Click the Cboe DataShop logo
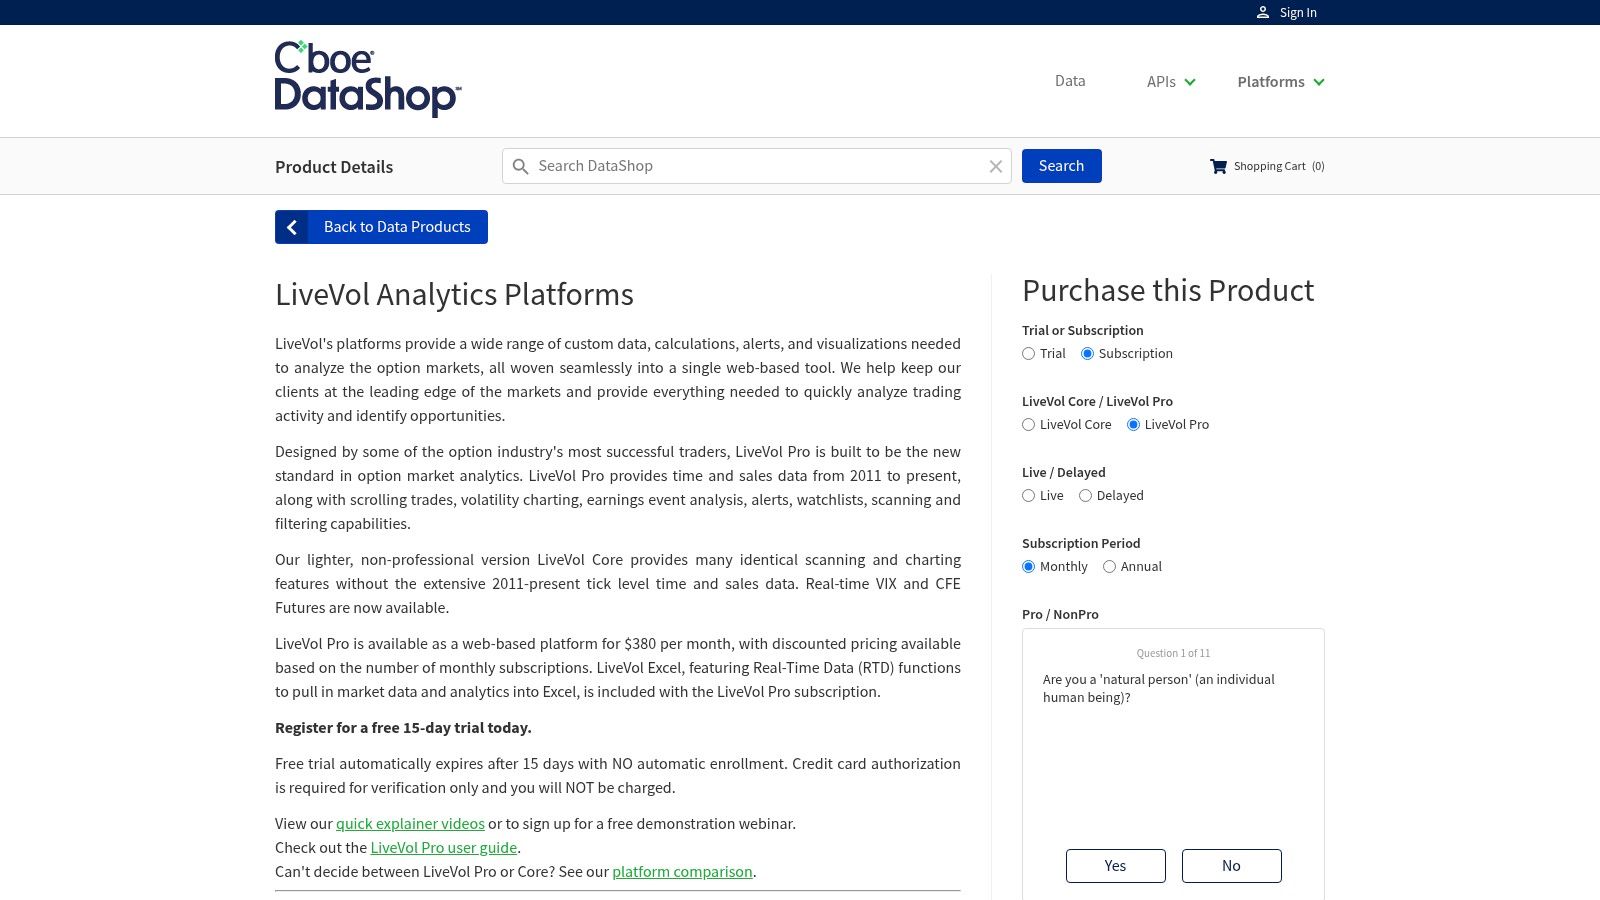Image resolution: width=1600 pixels, height=900 pixels. [x=367, y=80]
